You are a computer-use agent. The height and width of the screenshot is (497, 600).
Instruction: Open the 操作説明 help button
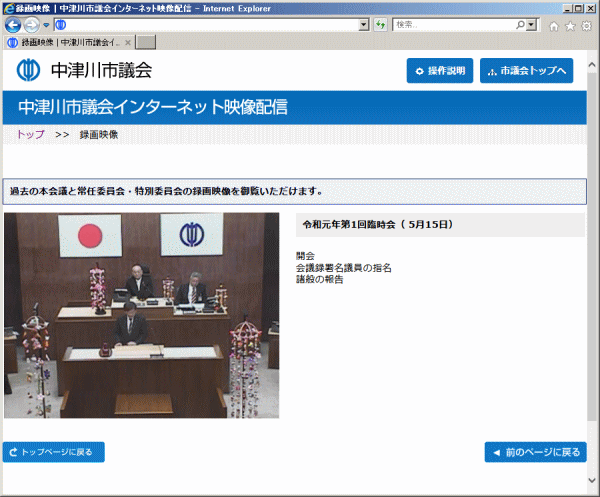pos(440,70)
